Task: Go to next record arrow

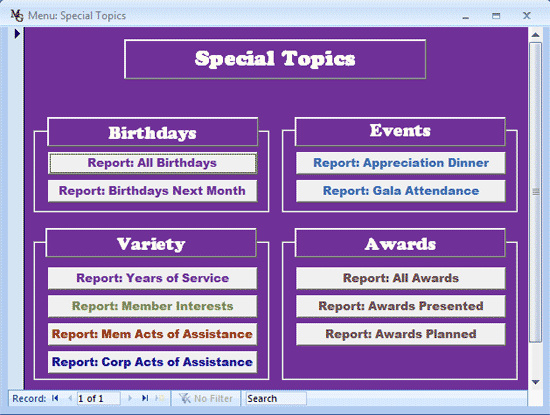Action: pos(130,398)
